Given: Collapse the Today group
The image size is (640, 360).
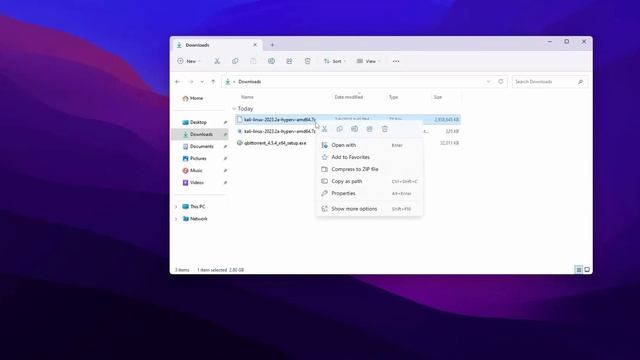Looking at the screenshot, I should (x=234, y=109).
